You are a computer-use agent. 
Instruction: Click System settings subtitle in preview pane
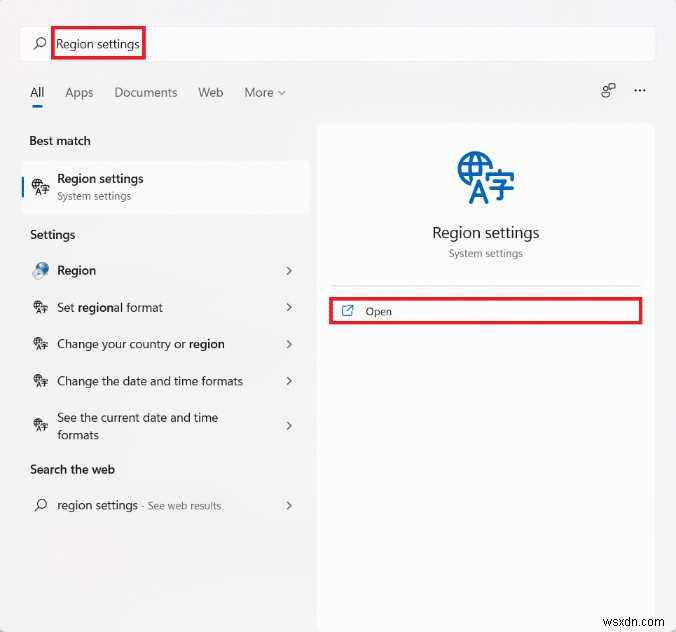pos(485,253)
